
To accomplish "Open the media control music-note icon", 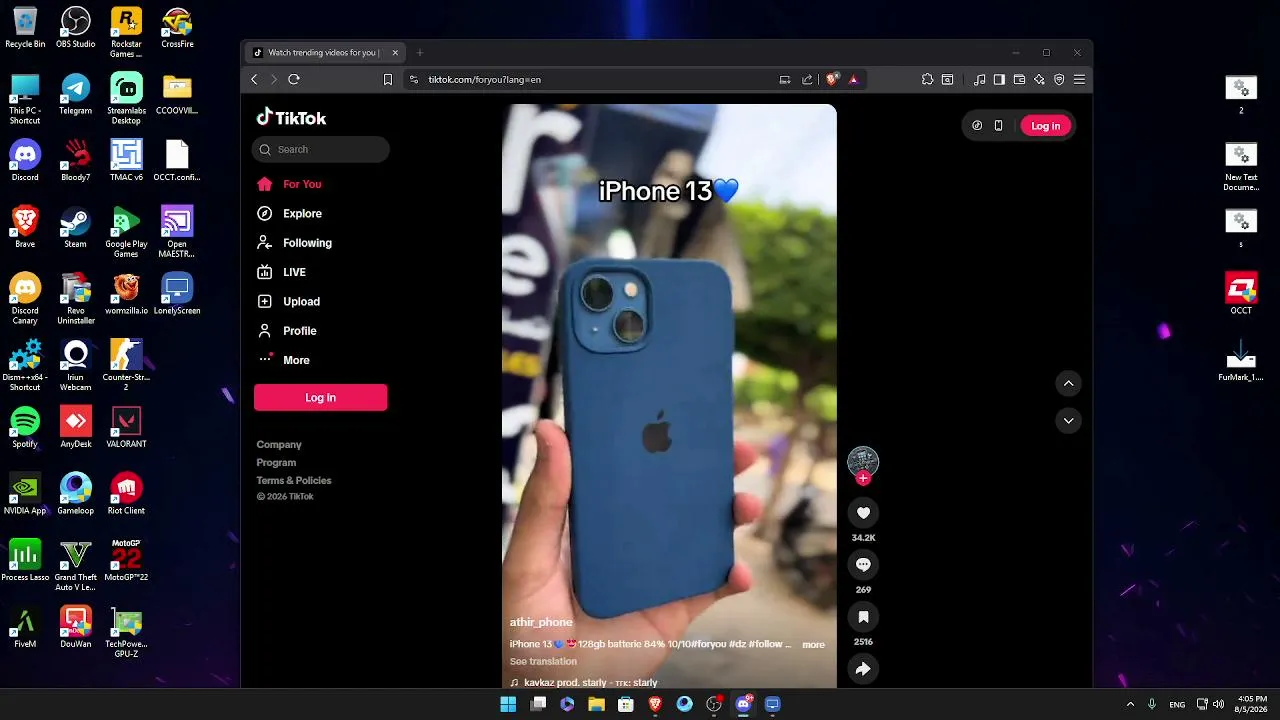I will click(x=980, y=79).
